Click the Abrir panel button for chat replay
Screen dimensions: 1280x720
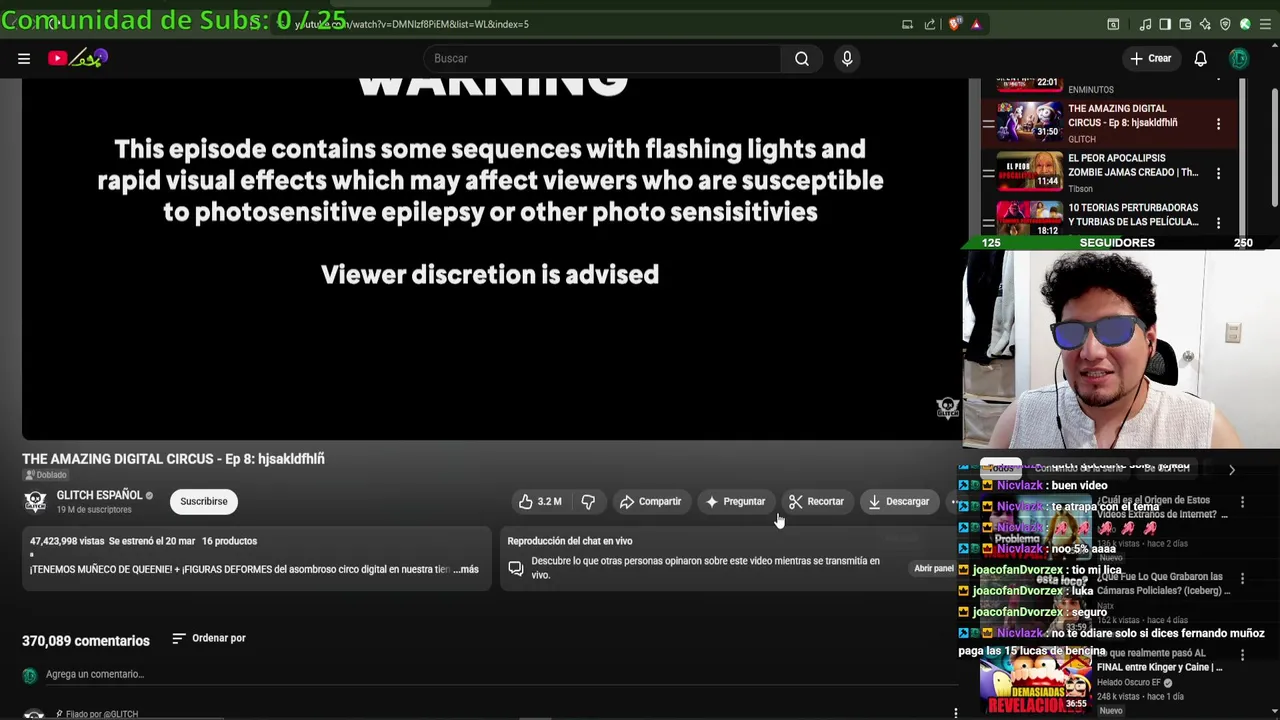(933, 569)
